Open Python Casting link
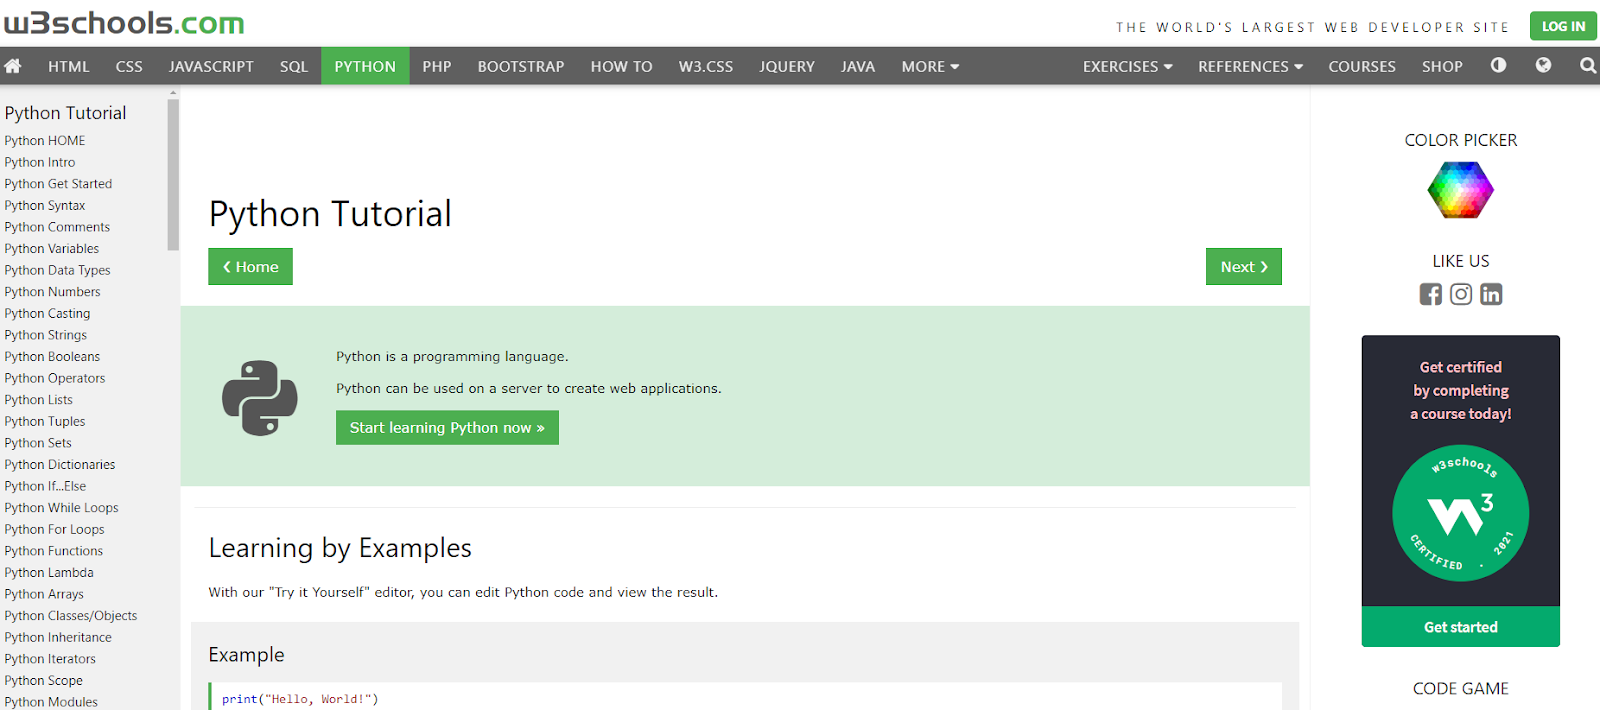 click(x=47, y=314)
